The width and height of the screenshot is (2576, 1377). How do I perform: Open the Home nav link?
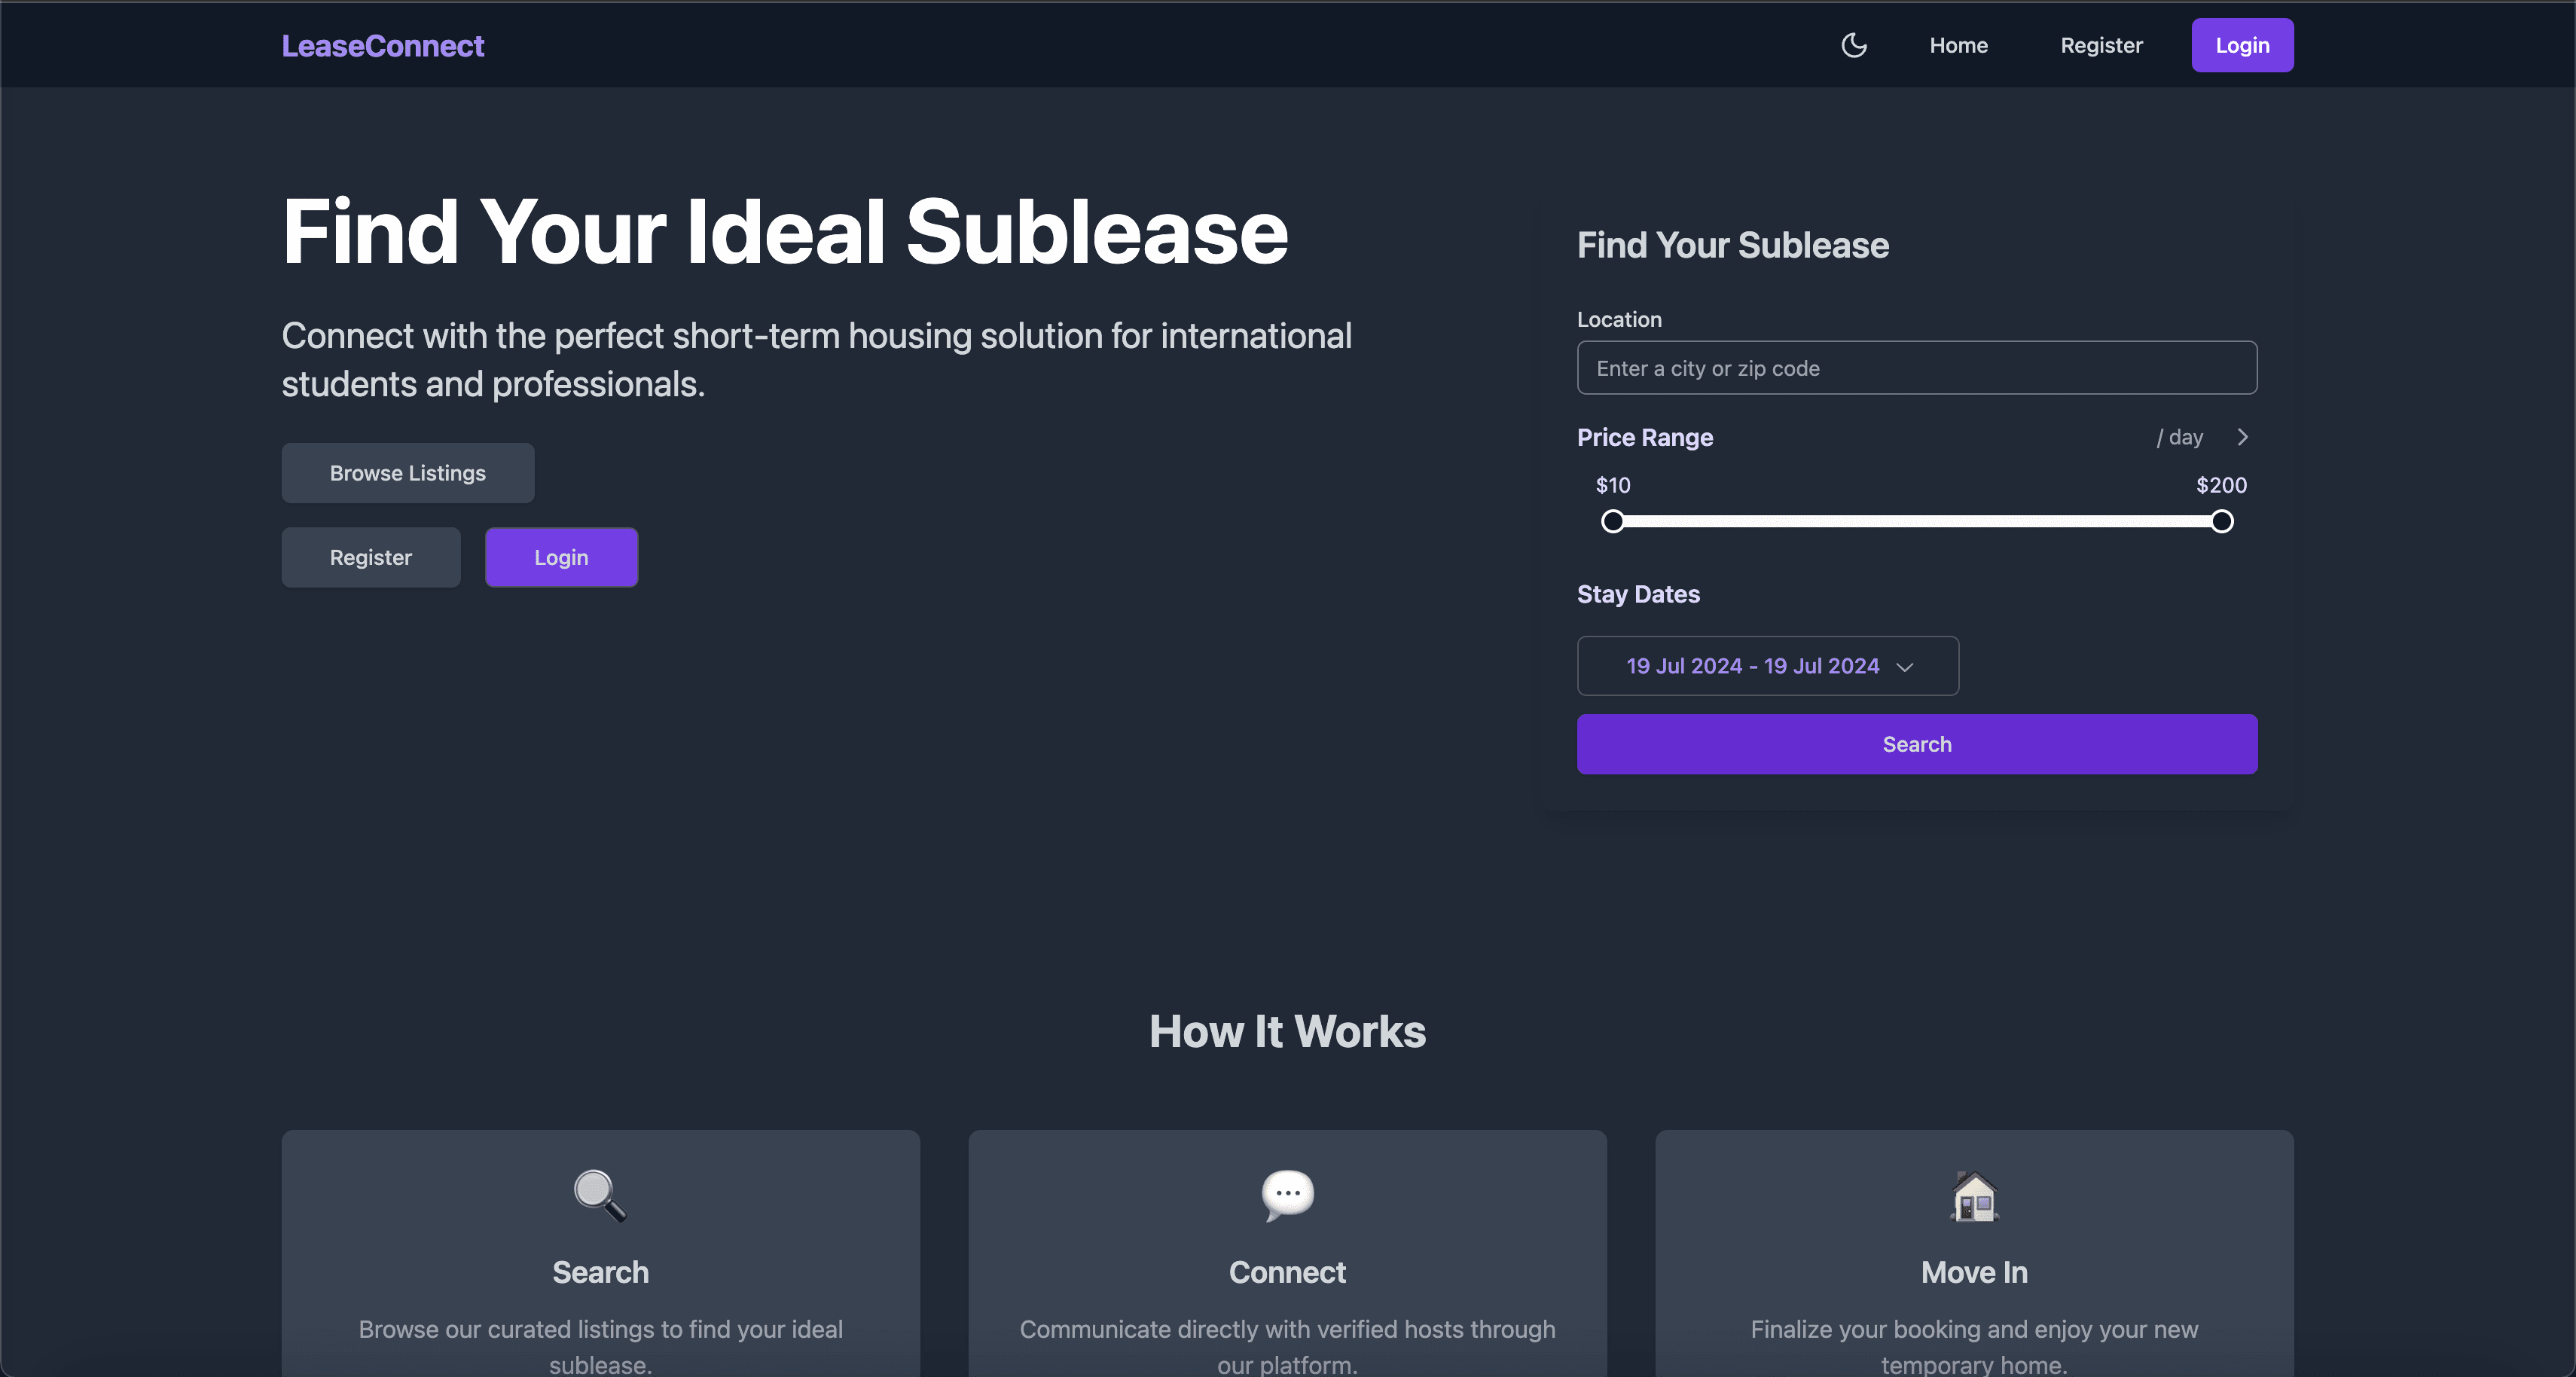pyautogui.click(x=1958, y=45)
